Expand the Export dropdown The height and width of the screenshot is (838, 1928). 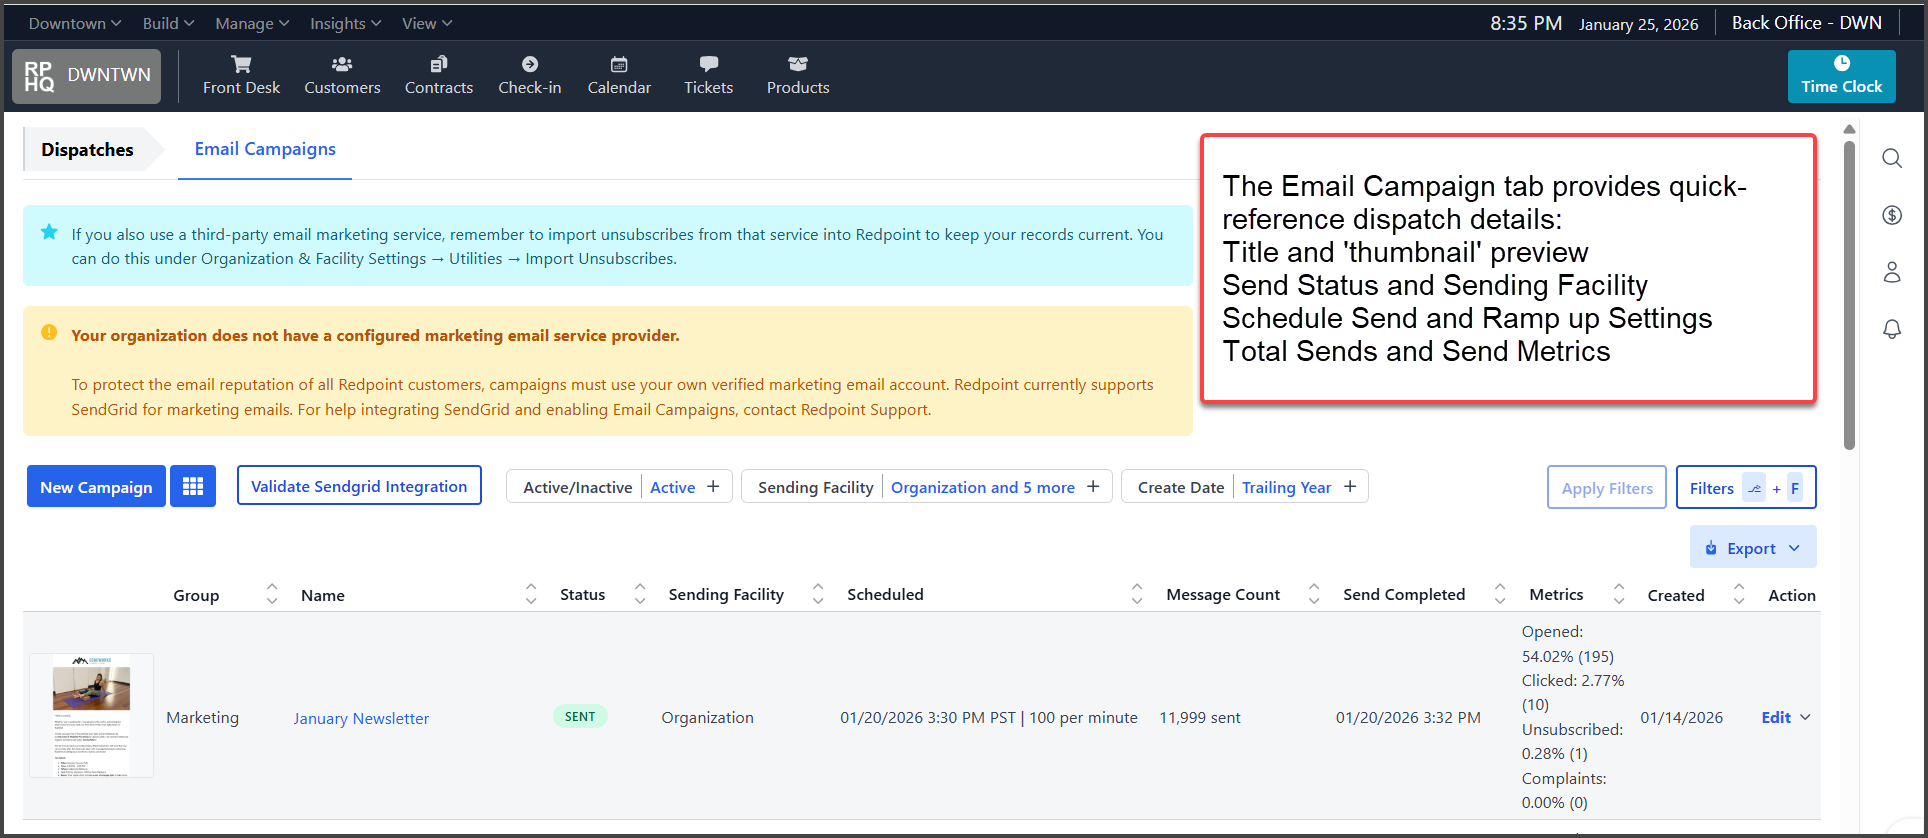point(1753,548)
